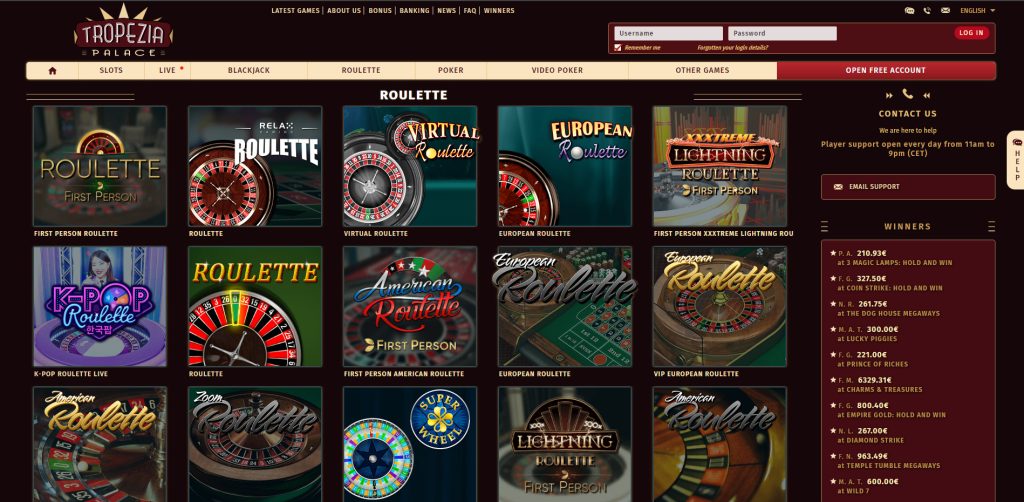Screen dimensions: 1024x502
Task: Click the phone callback icon in header
Action: [927, 10]
